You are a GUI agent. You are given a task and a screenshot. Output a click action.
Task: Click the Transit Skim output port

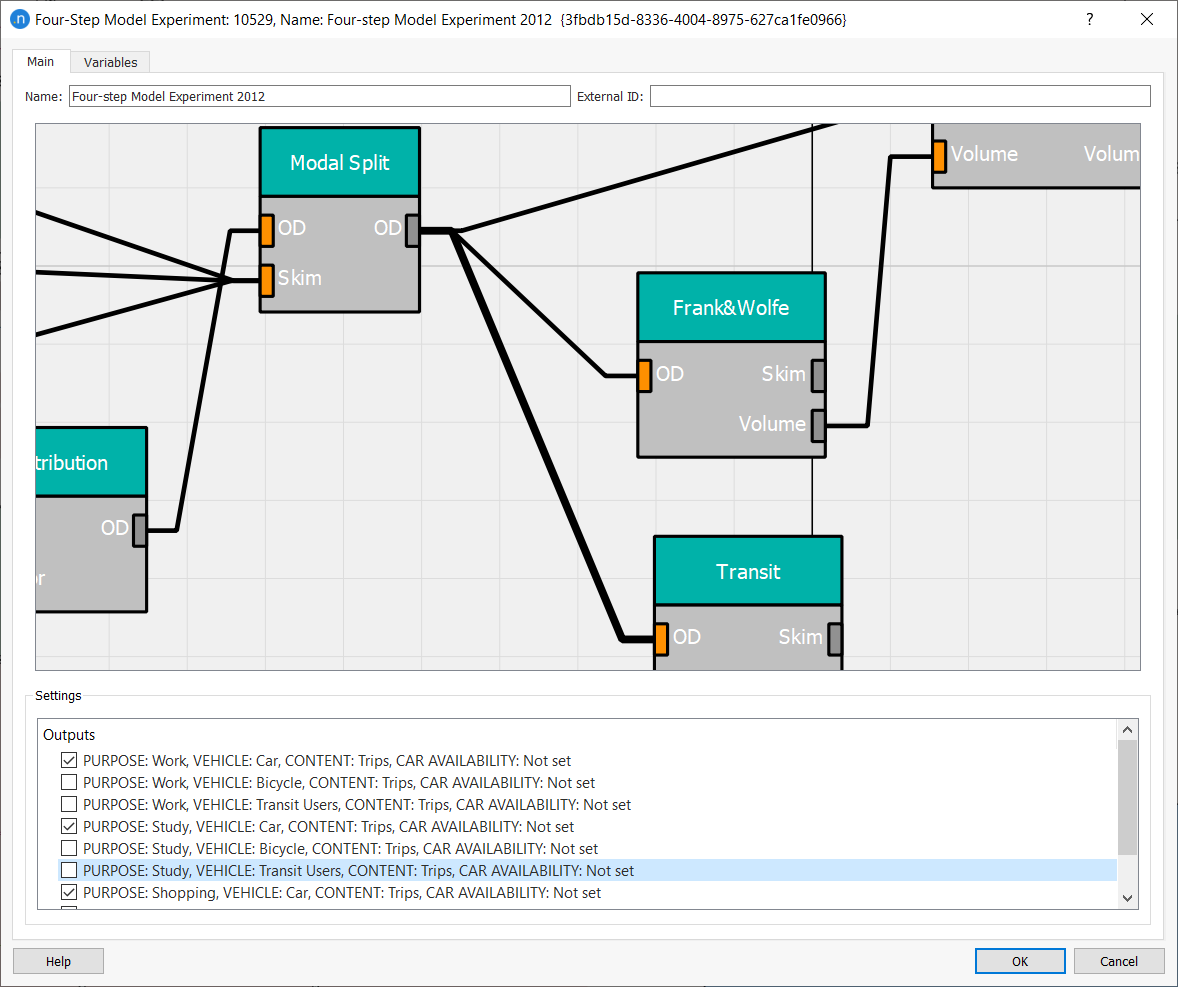point(834,638)
